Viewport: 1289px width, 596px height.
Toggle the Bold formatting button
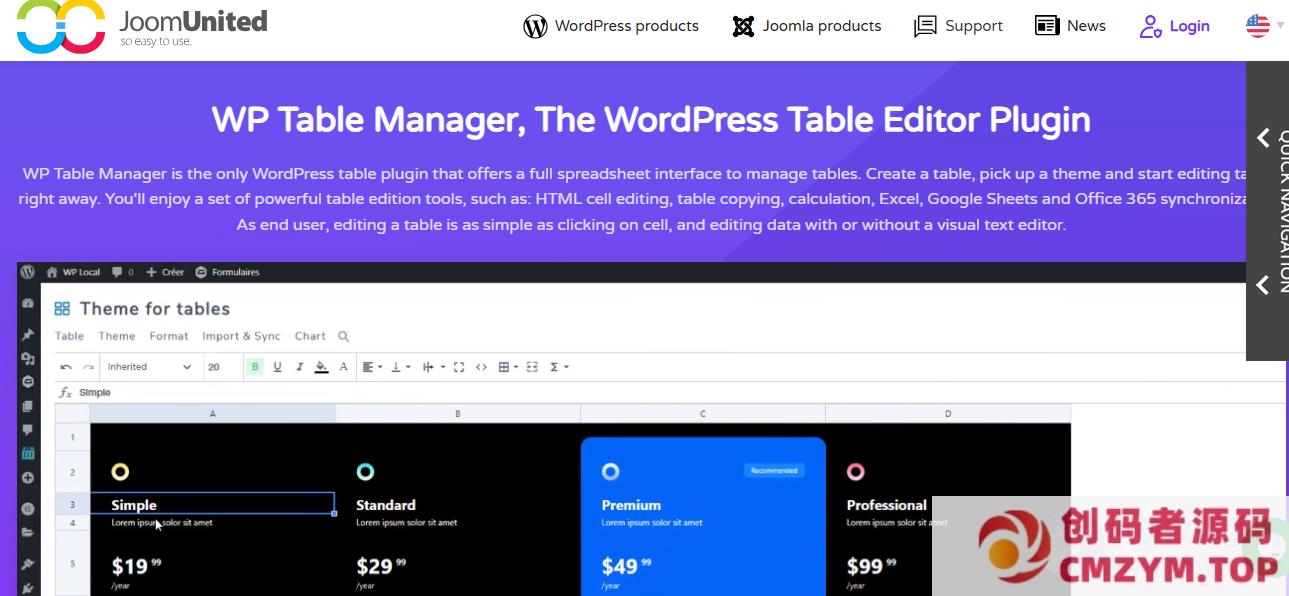click(x=255, y=367)
